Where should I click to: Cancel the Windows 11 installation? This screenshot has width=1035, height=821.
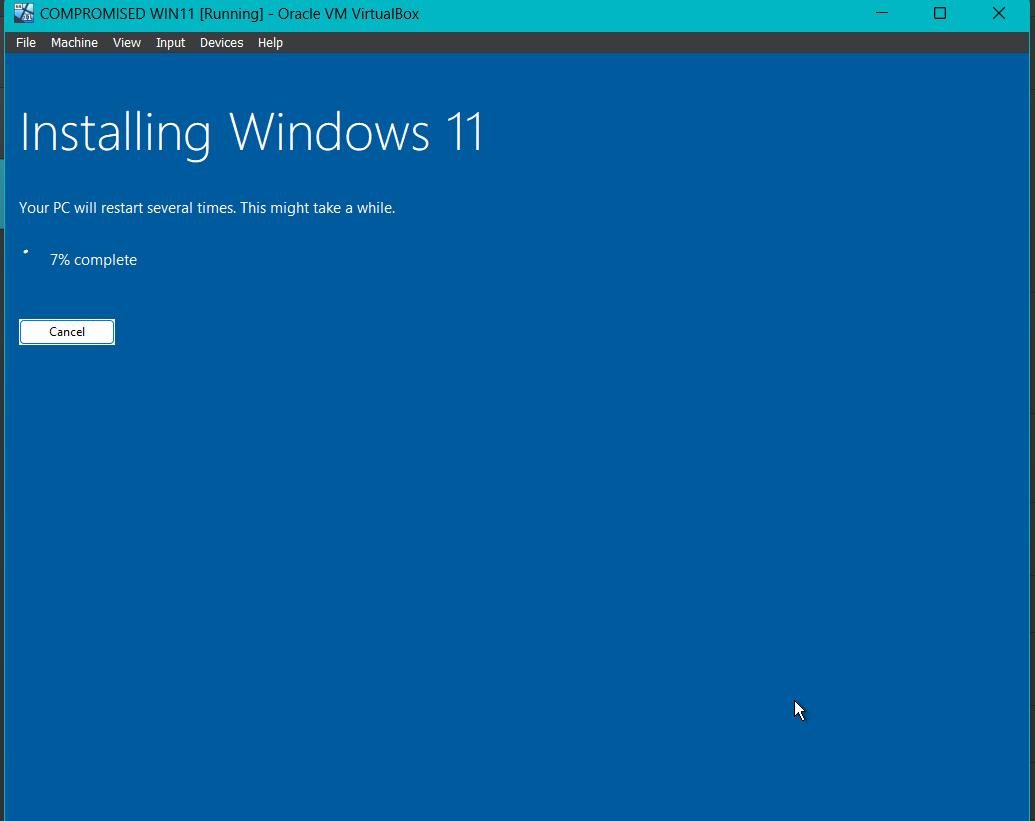click(67, 332)
